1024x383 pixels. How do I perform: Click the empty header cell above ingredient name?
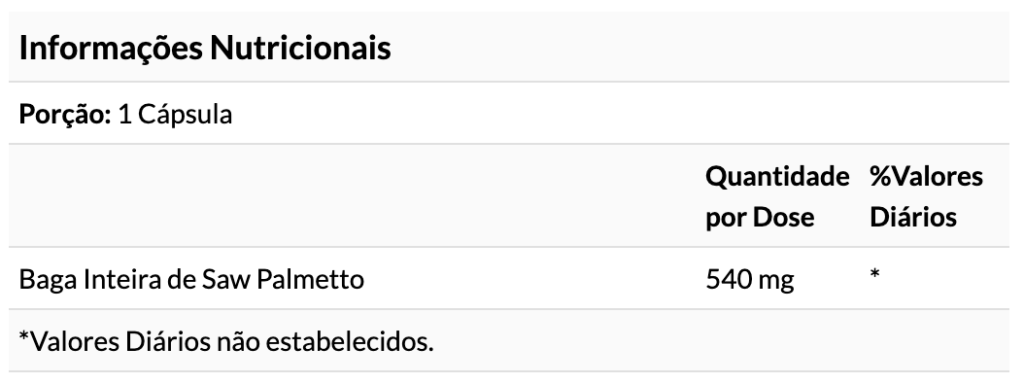pos(352,195)
